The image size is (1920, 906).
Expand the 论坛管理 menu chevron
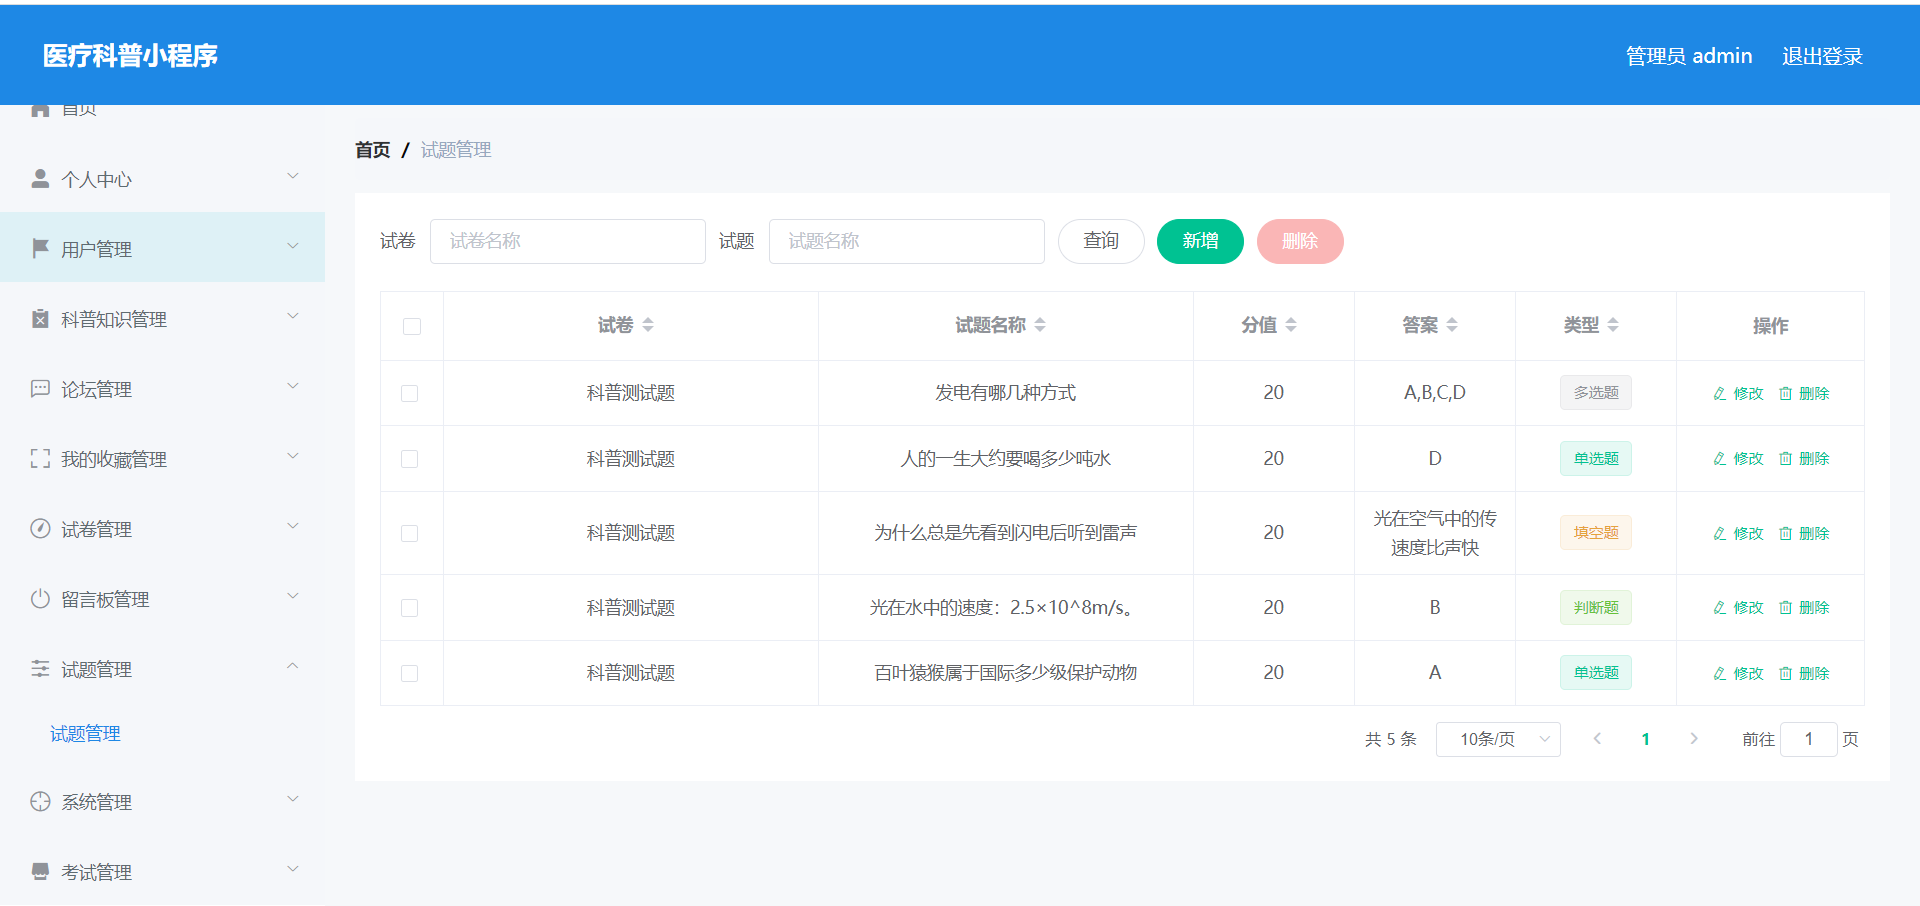click(293, 386)
